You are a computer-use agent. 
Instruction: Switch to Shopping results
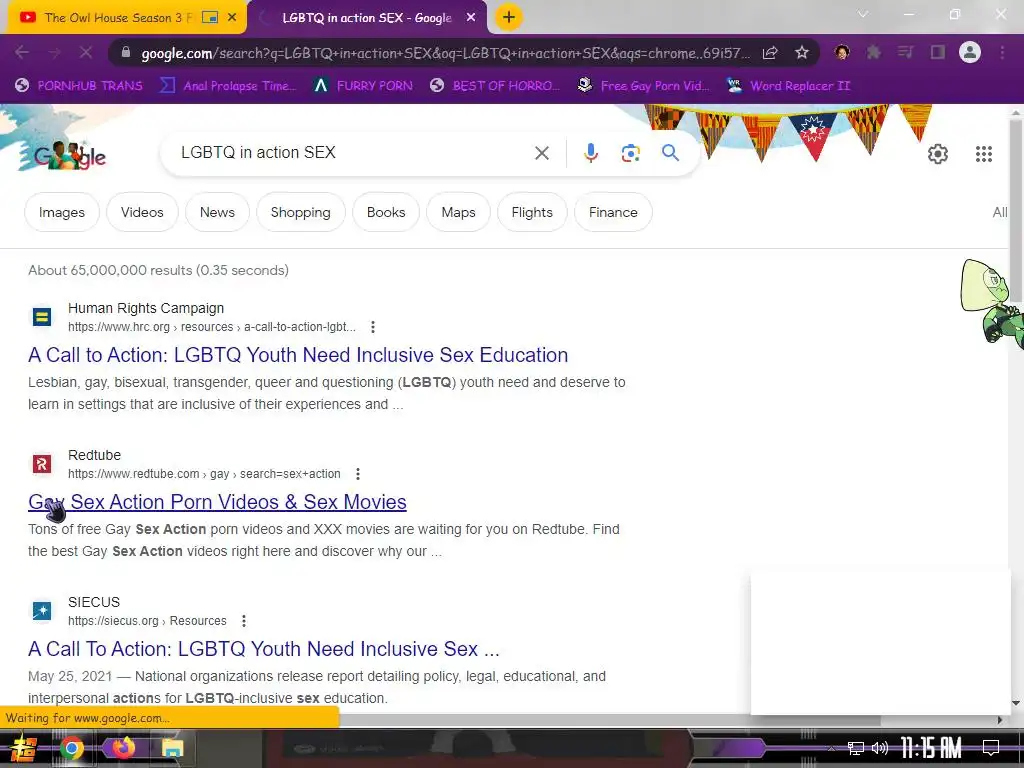[300, 212]
